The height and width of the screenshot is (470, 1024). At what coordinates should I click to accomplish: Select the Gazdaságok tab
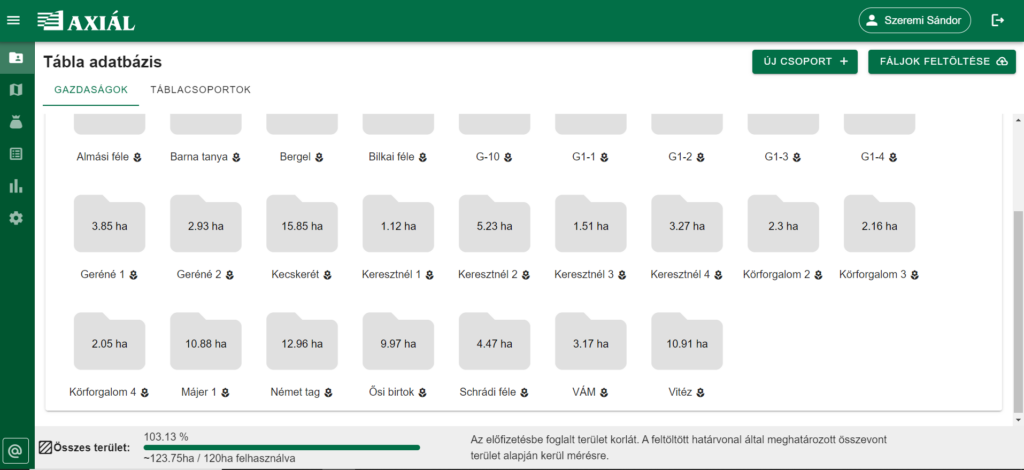click(91, 90)
